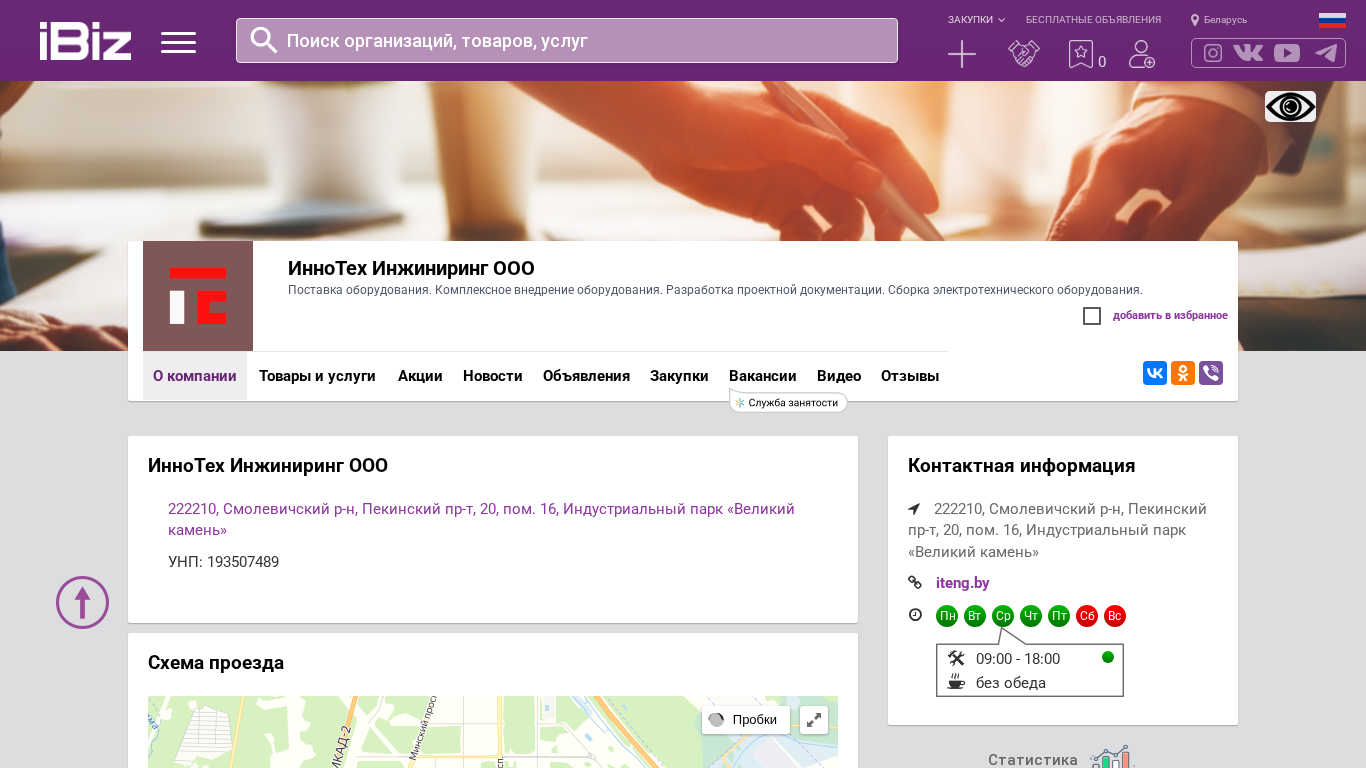The height and width of the screenshot is (768, 1366).
Task: Open the favorites bookmark star icon
Action: point(1081,54)
